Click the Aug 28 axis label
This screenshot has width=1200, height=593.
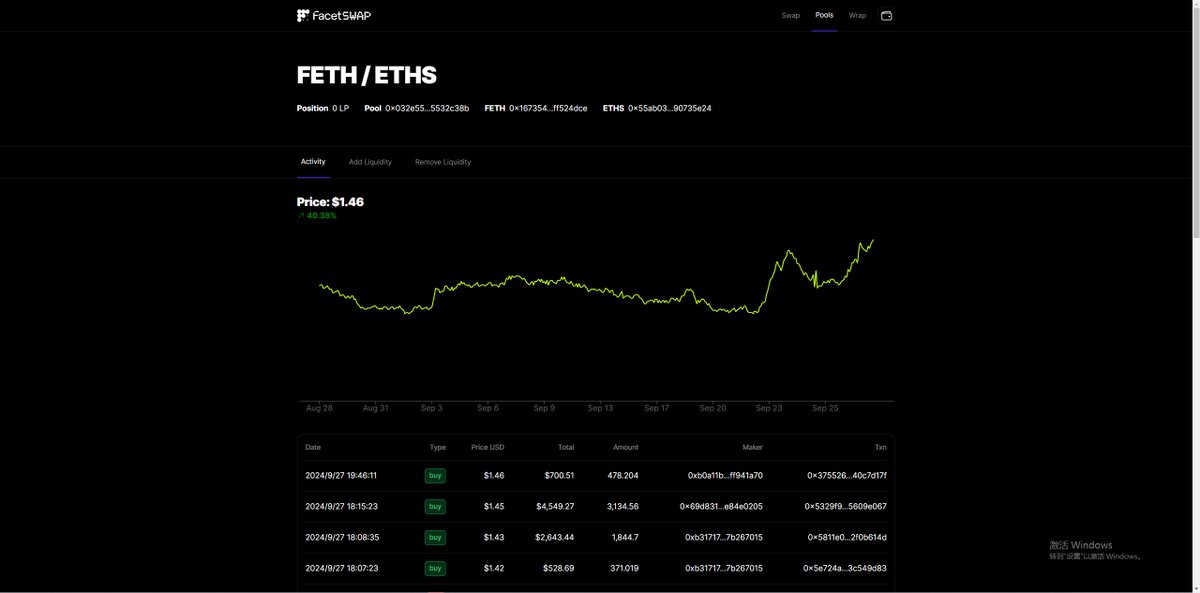click(319, 408)
